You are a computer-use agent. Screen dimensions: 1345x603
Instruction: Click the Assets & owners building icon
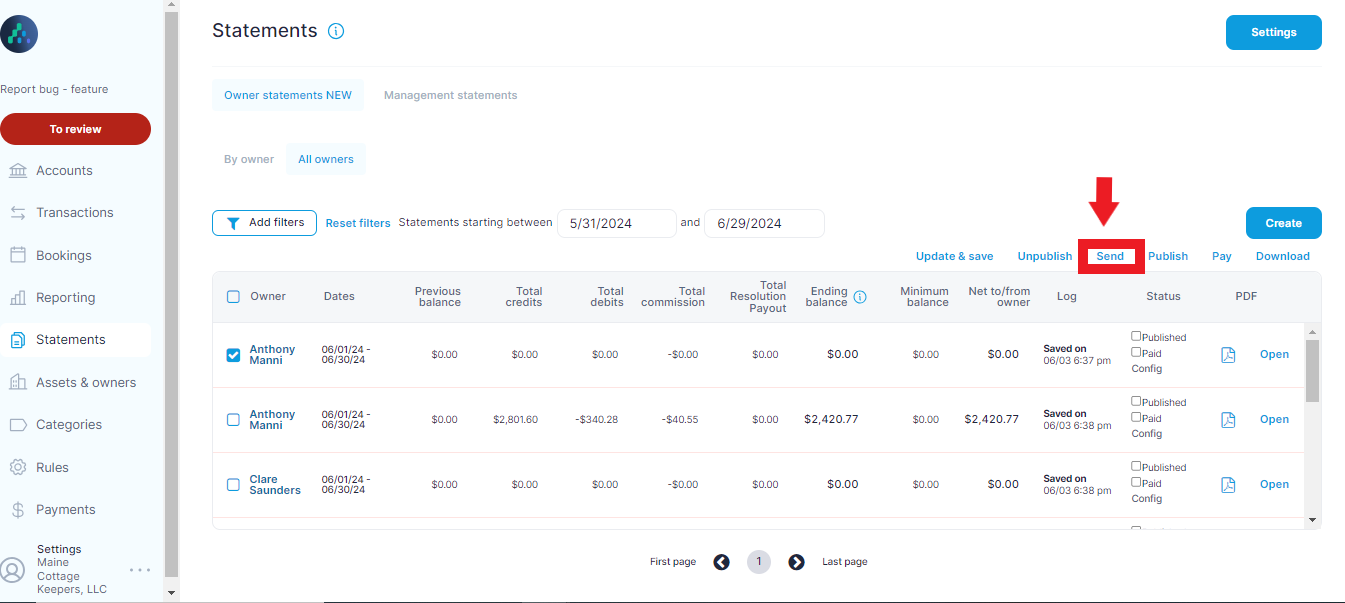click(x=18, y=382)
